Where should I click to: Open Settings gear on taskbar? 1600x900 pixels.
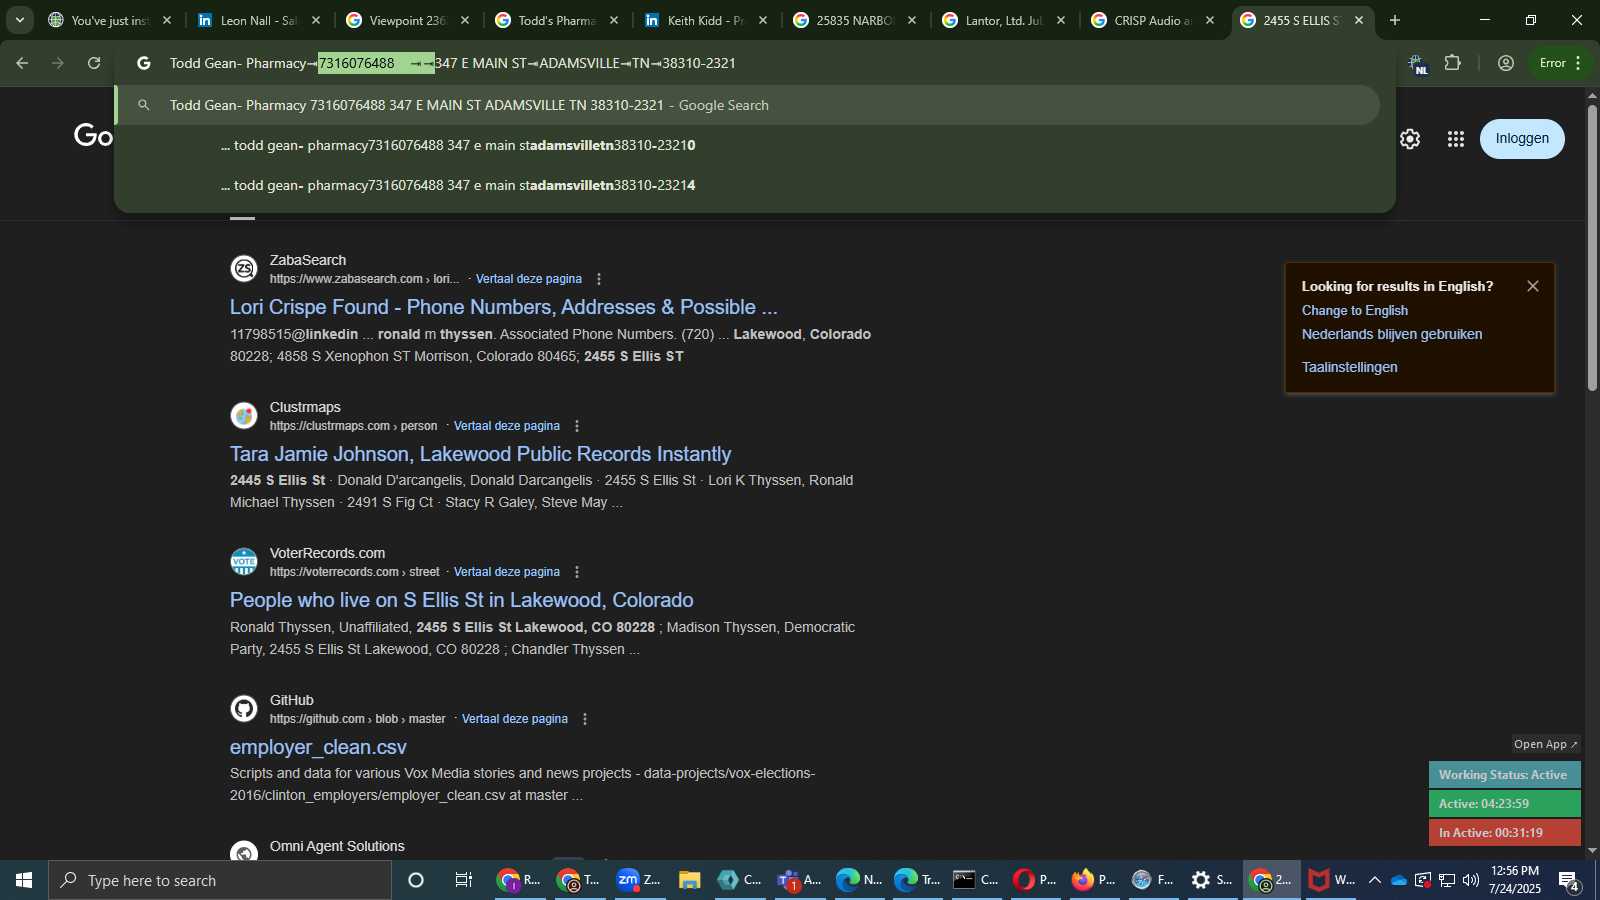coord(1211,880)
